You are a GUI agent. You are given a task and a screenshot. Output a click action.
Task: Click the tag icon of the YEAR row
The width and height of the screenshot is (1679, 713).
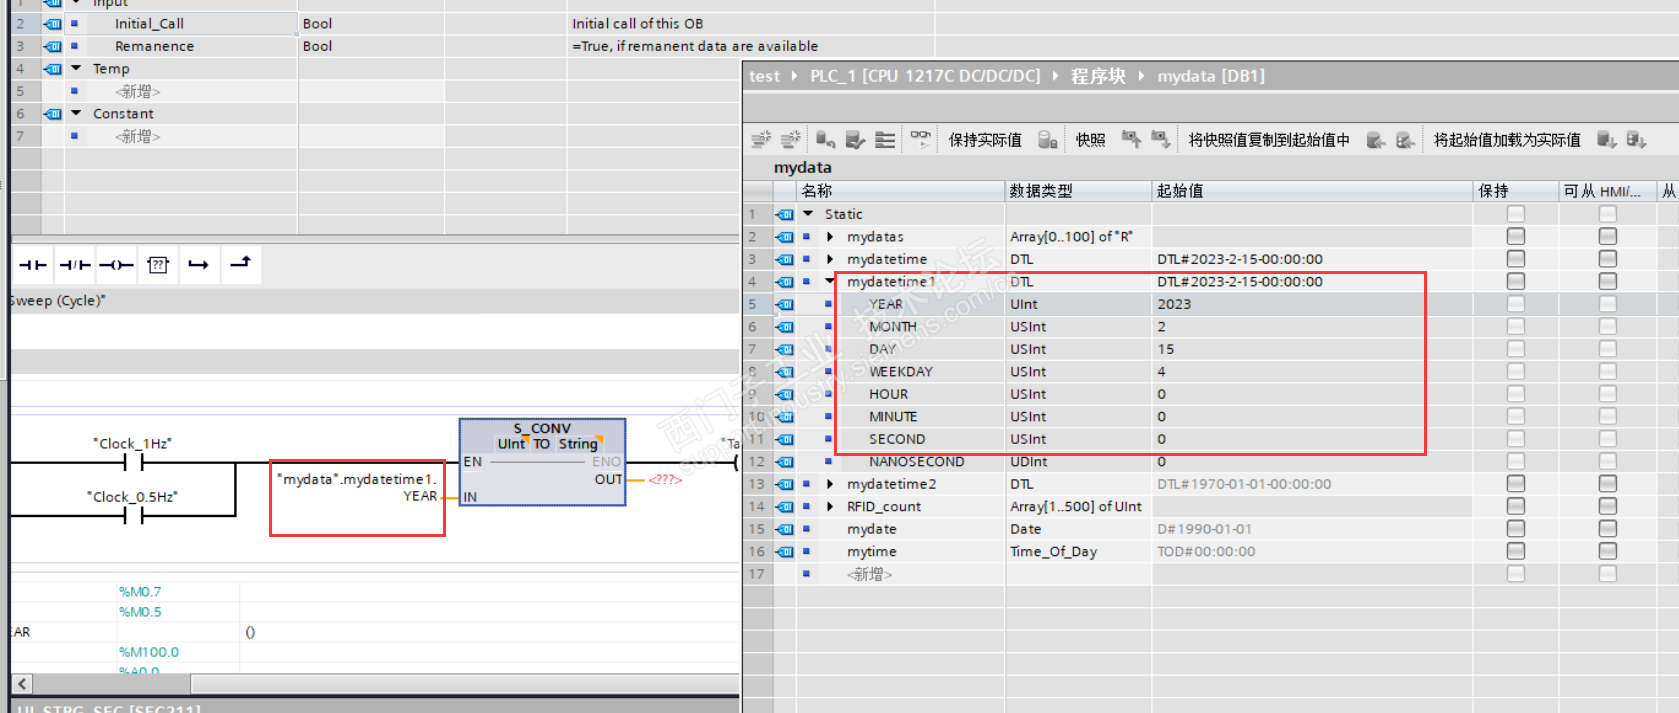pos(785,304)
